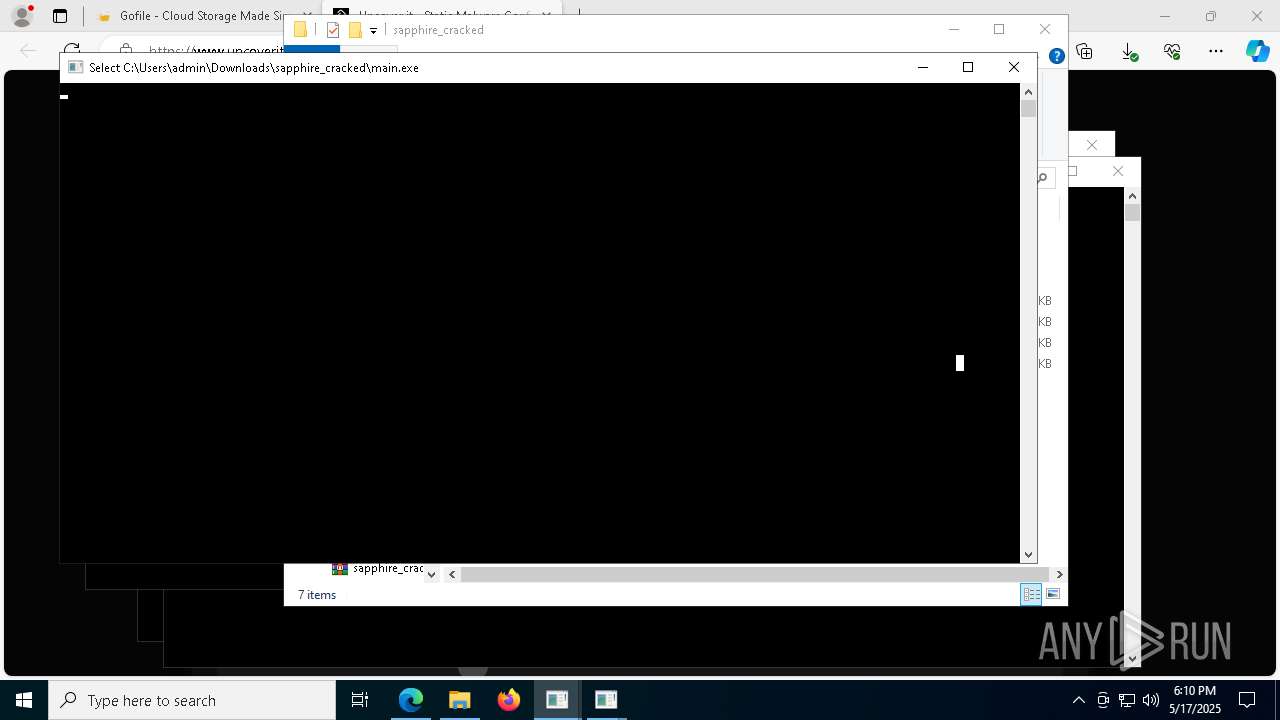Screen dimensions: 1280x720
Task: Open the Windows Start menu
Action: click(24, 700)
